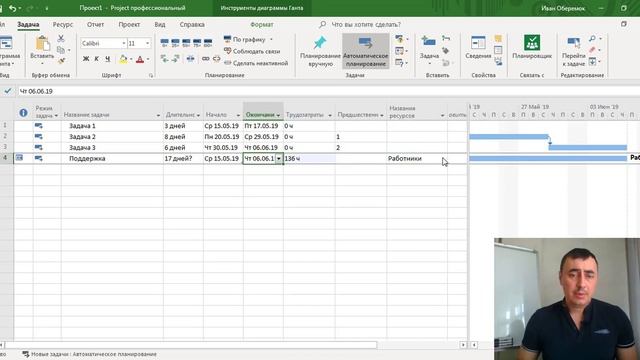Open the Проект ribbon tab
Image resolution: width=640 pixels, height=360 pixels.
coord(129,24)
